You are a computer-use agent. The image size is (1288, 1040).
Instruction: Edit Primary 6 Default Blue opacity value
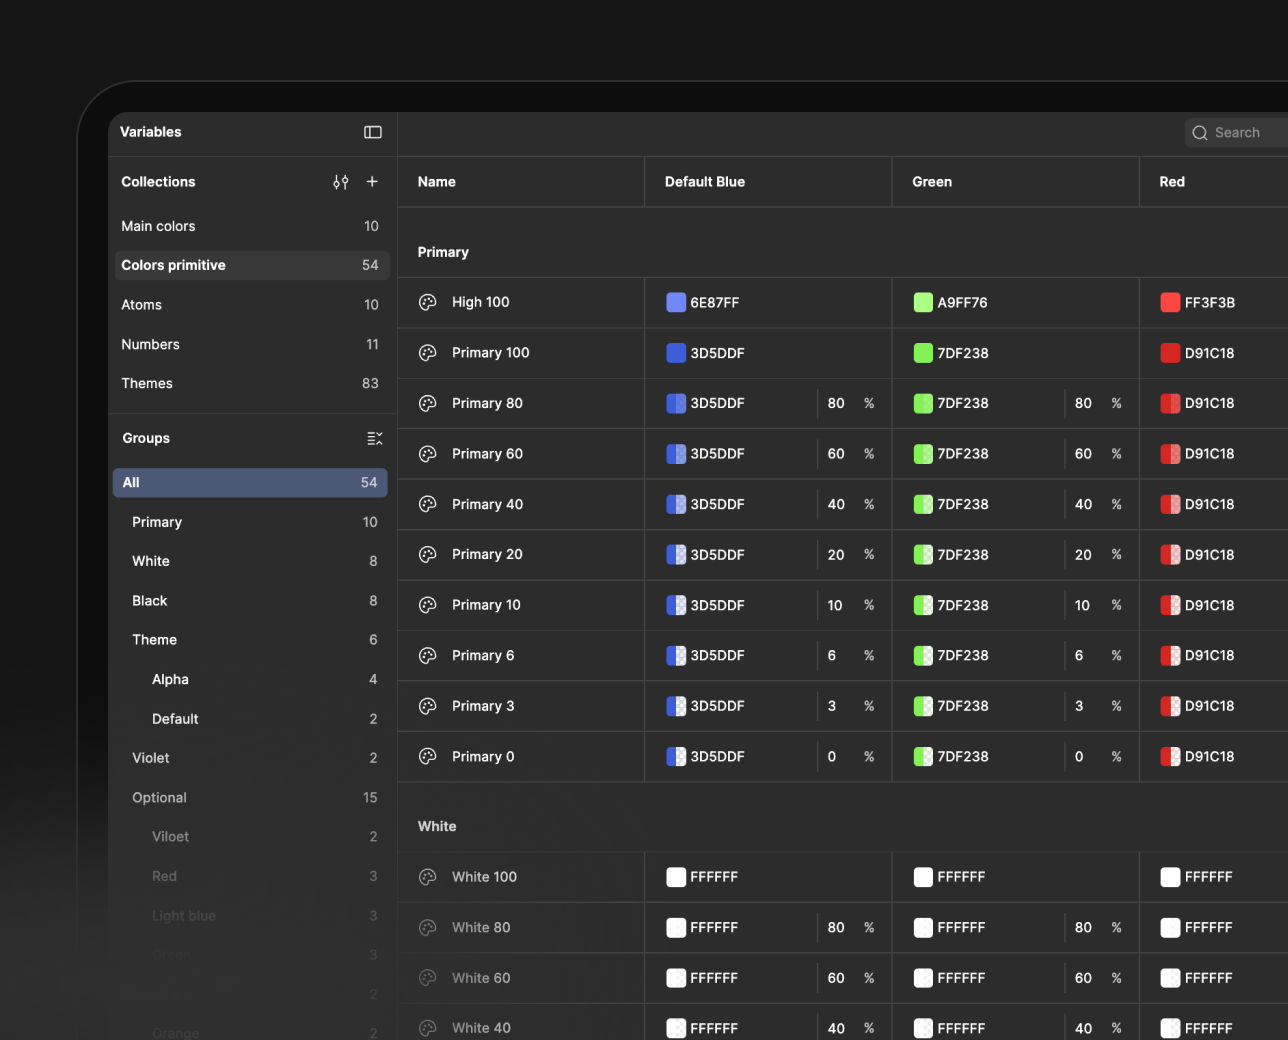coord(832,655)
